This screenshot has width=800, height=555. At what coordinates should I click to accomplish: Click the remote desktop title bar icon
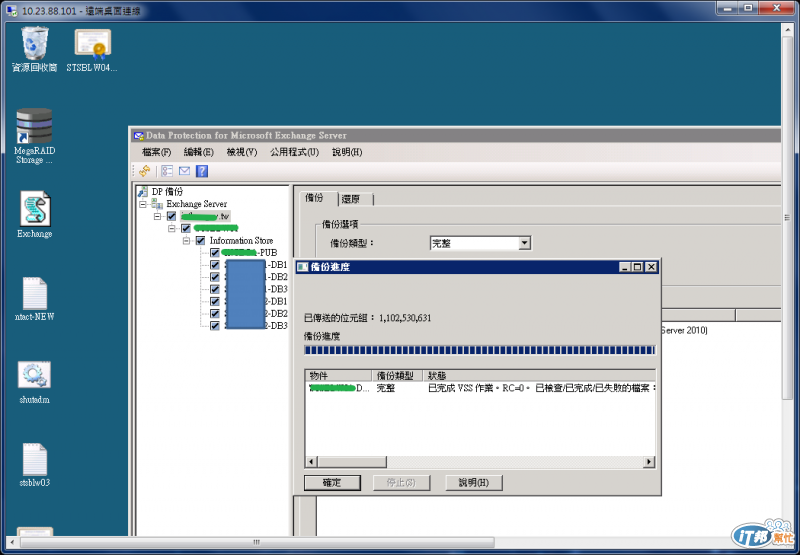pos(11,10)
